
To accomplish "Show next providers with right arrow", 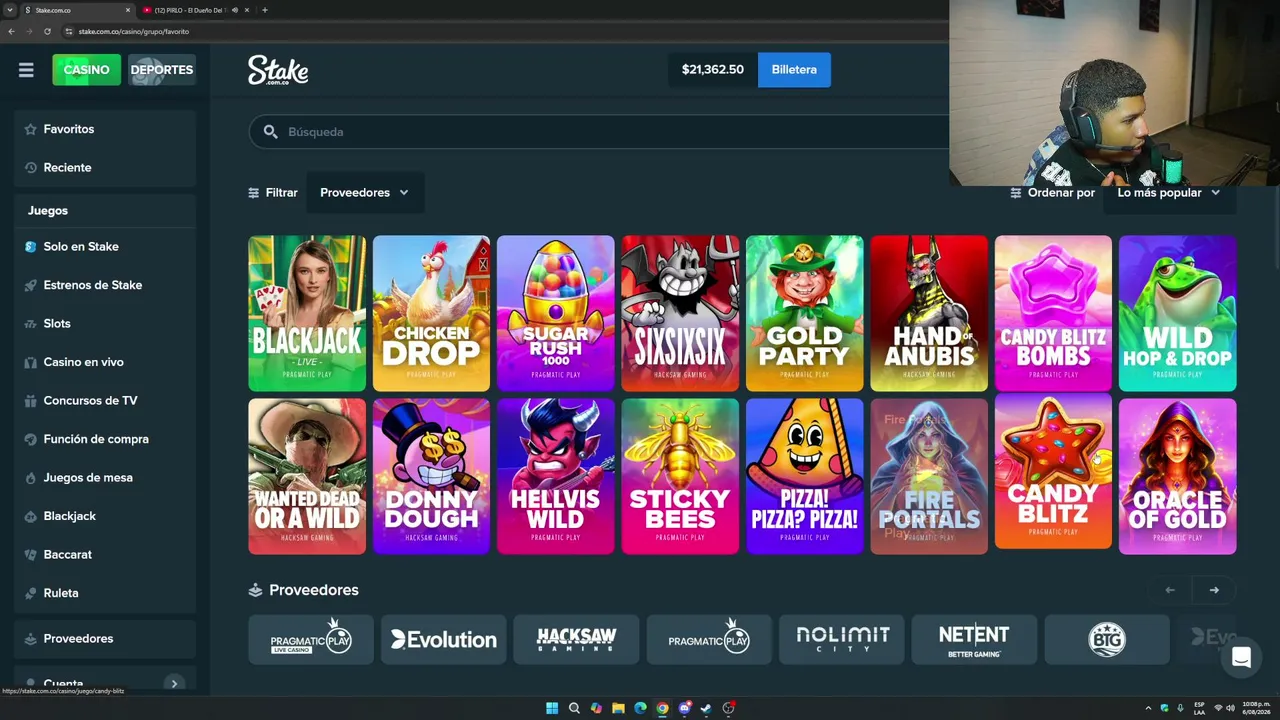I will [1214, 590].
